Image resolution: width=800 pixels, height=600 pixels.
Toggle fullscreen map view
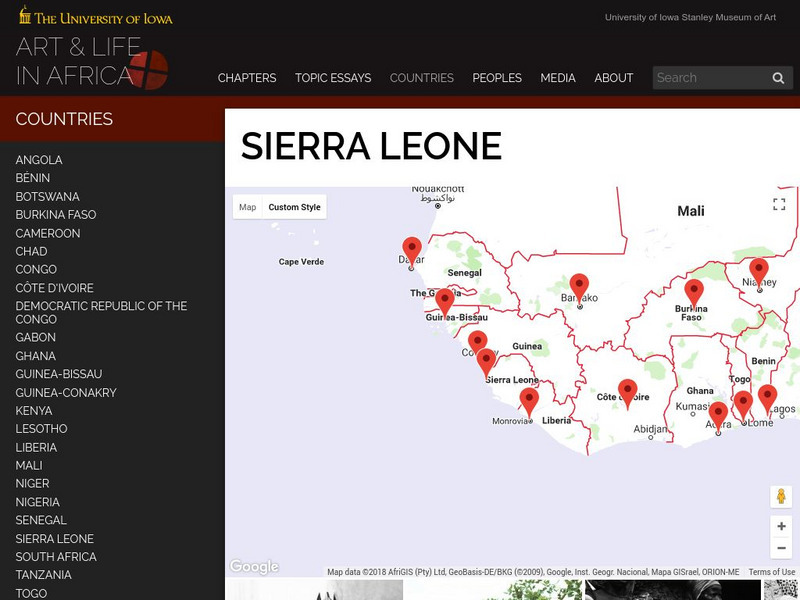tap(779, 204)
